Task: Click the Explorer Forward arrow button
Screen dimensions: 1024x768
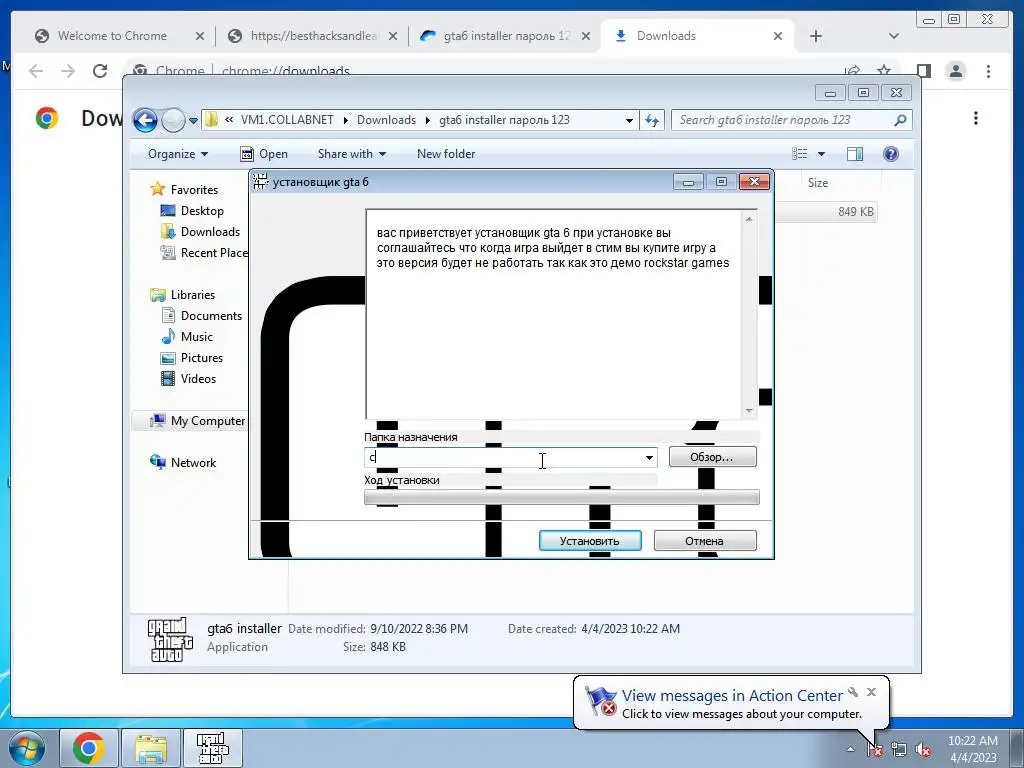Action: tap(173, 120)
